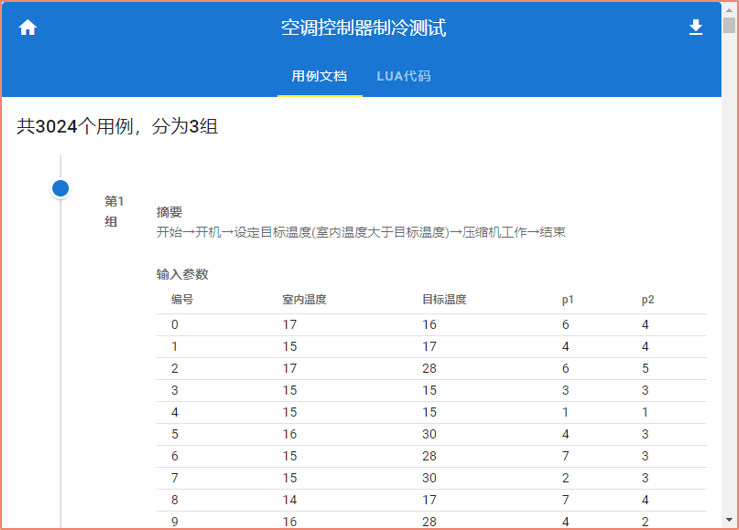The width and height of the screenshot is (739, 530).
Task: Click the heading 共3024个用例，分为3组
Action: (117, 127)
